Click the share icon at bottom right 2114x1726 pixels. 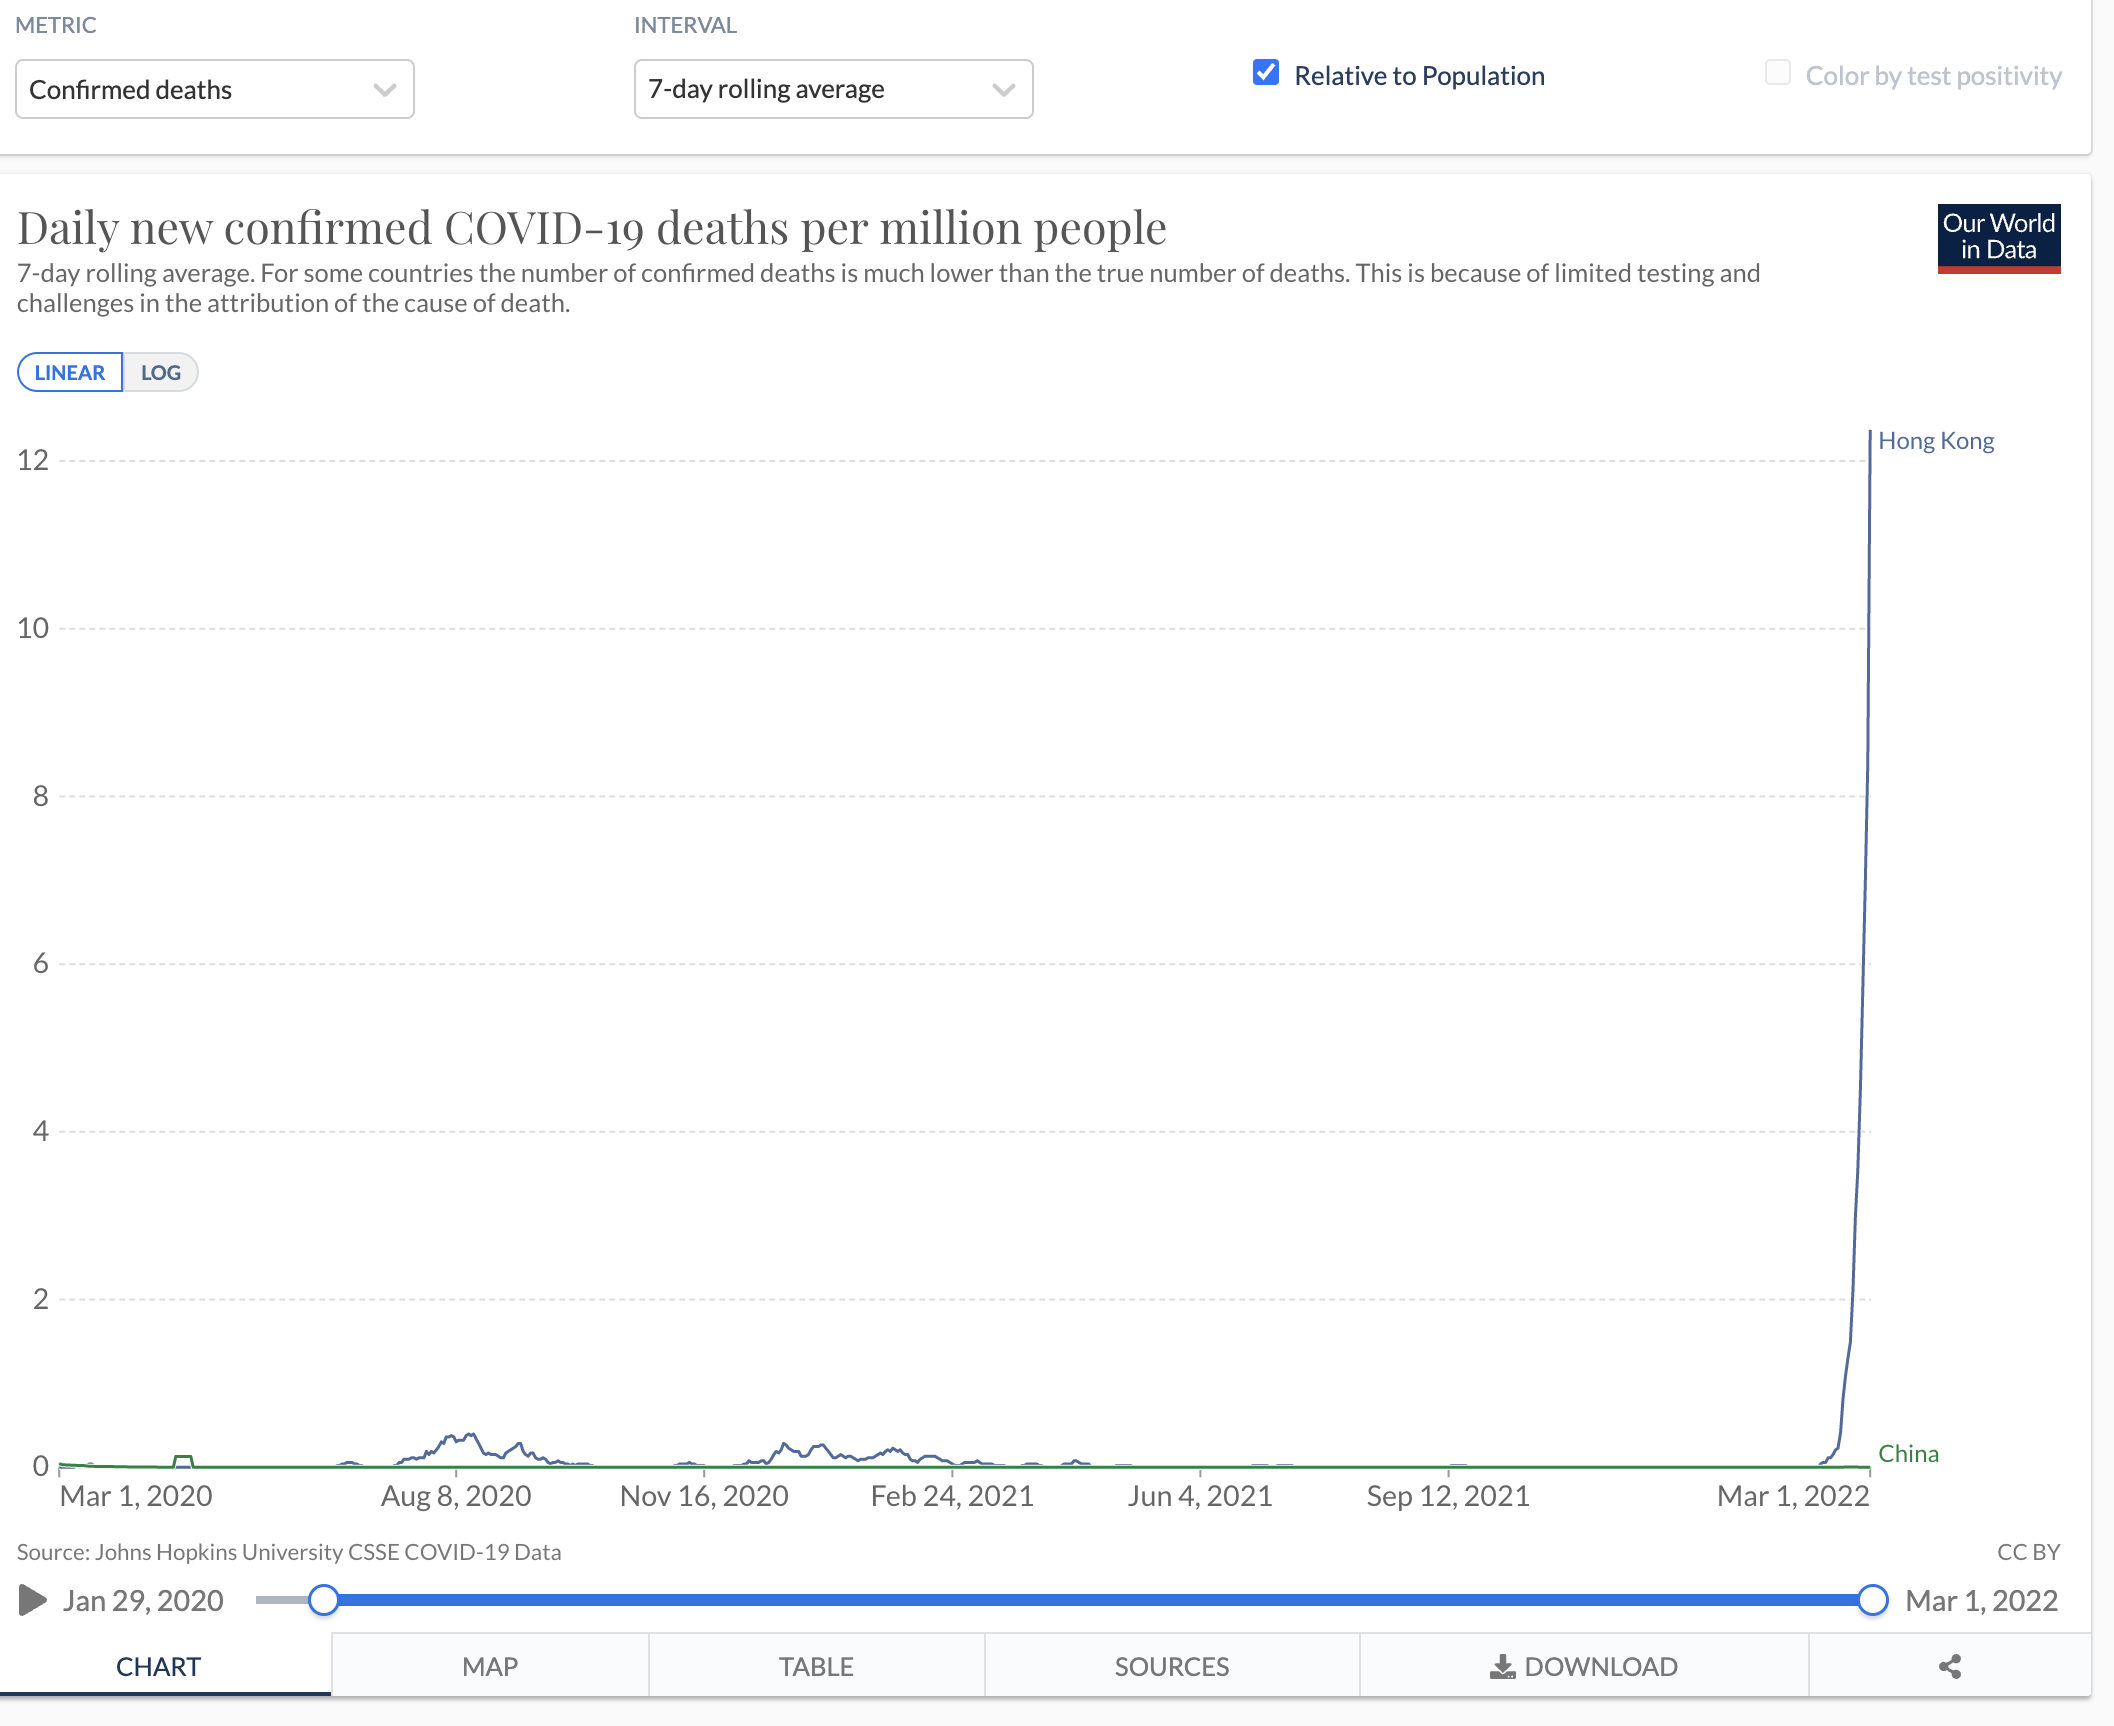[x=1949, y=1666]
